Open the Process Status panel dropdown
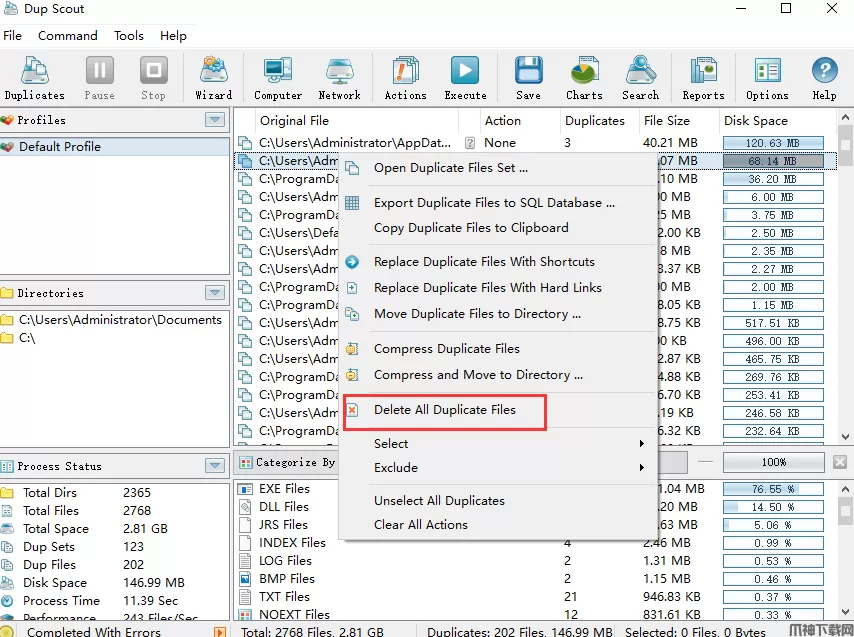This screenshot has width=854, height=637. pos(215,466)
